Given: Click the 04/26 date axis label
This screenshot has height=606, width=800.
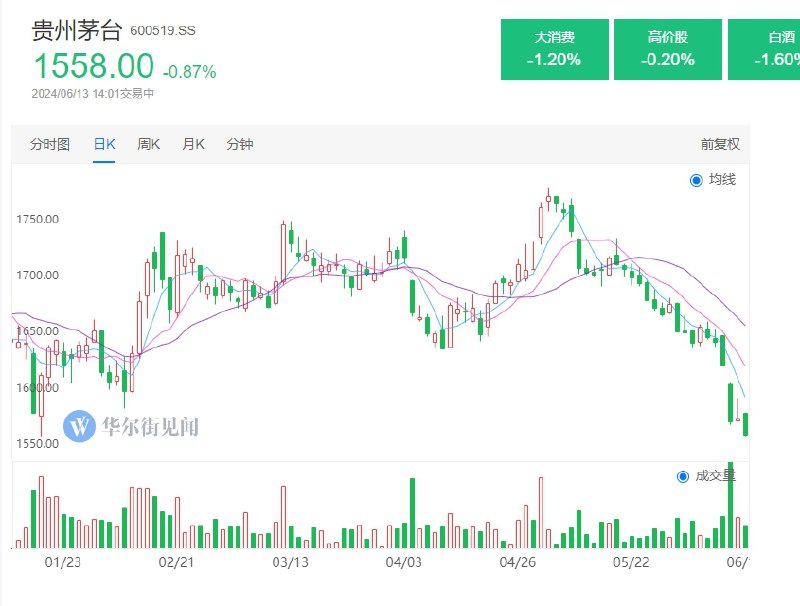Looking at the screenshot, I should (517, 562).
